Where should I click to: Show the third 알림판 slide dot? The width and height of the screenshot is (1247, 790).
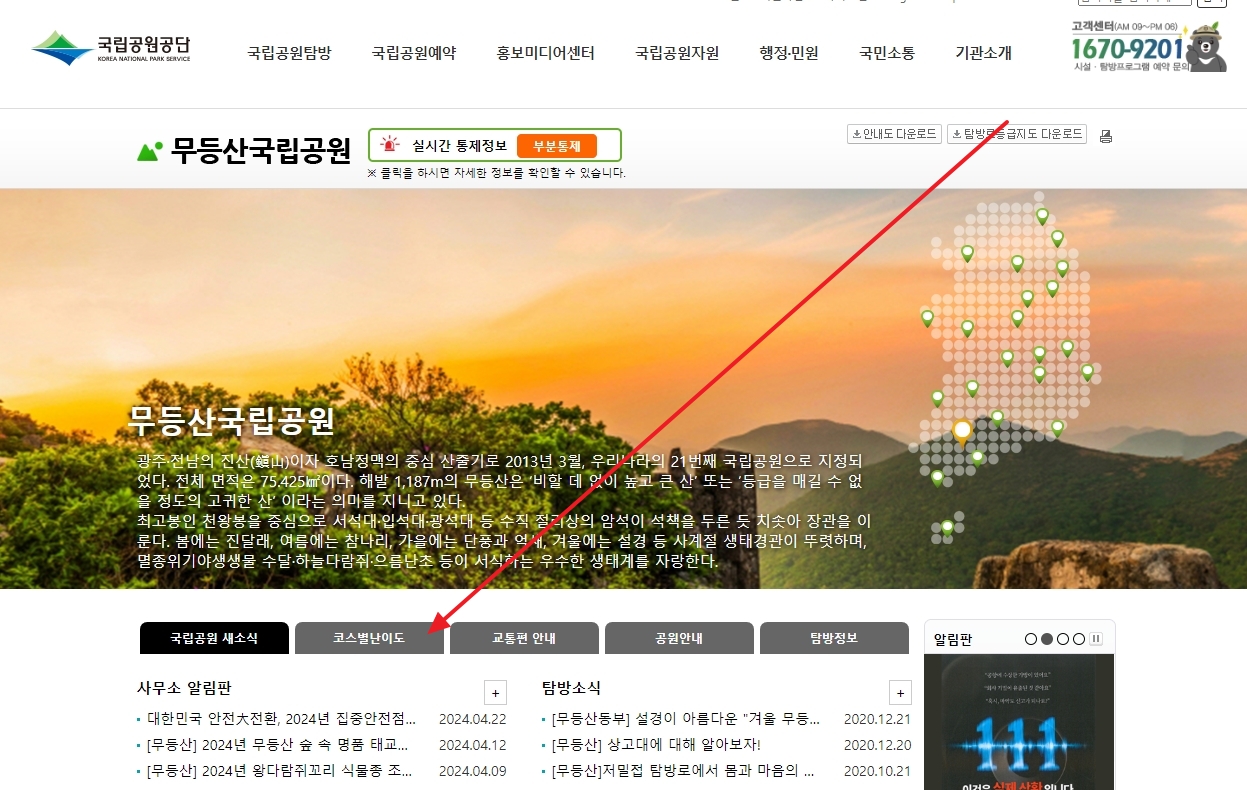click(1063, 639)
